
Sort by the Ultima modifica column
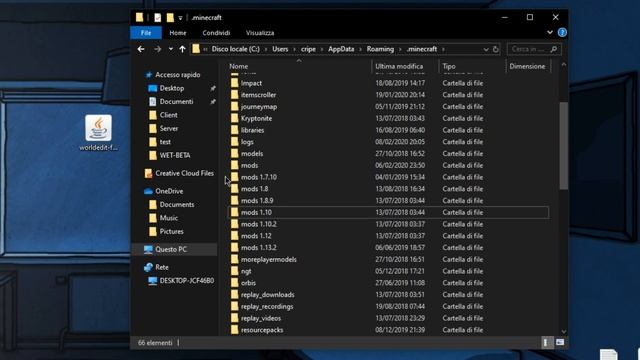(x=399, y=66)
